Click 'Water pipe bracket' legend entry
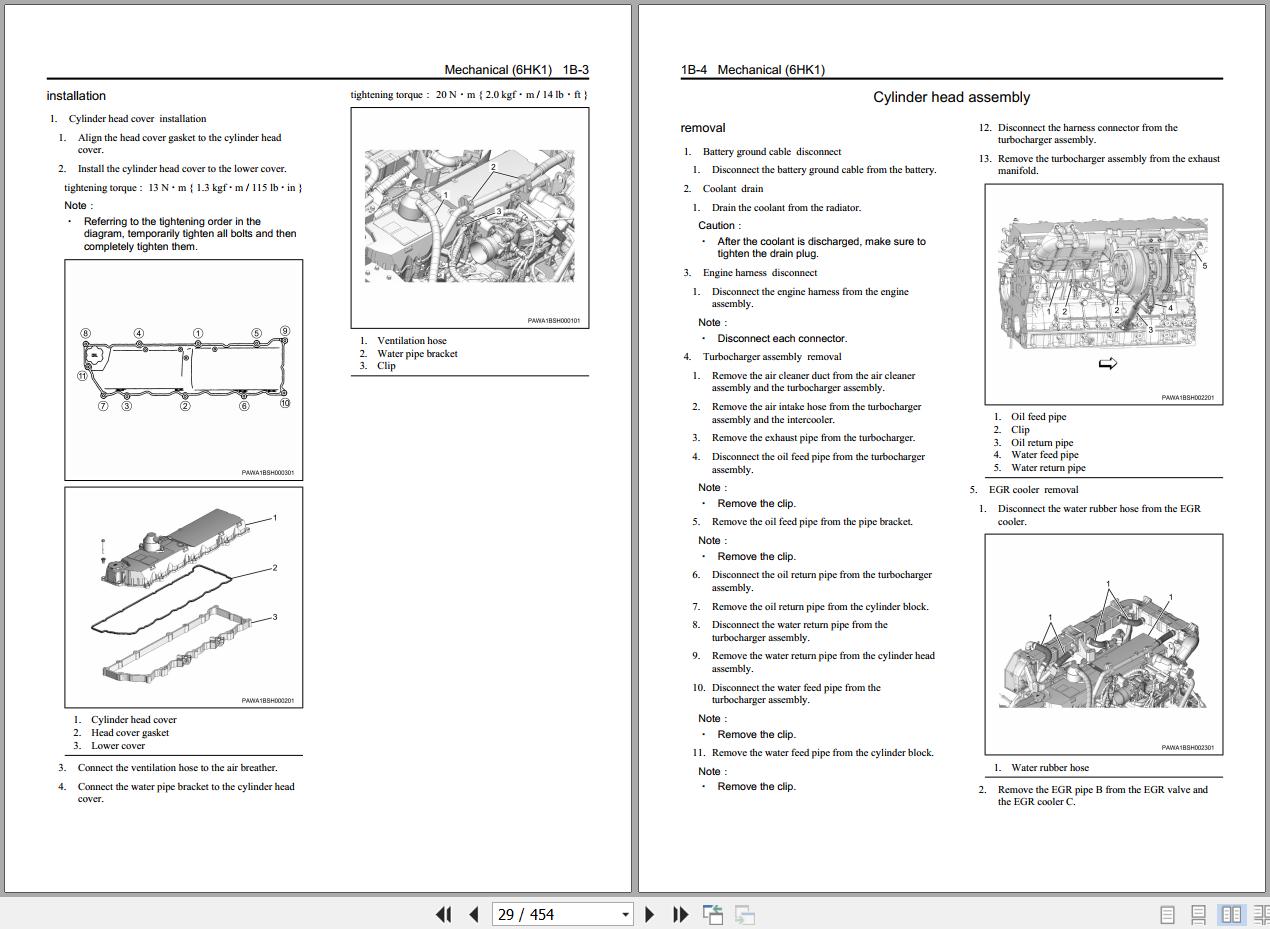This screenshot has height=929, width=1270. click(x=417, y=353)
